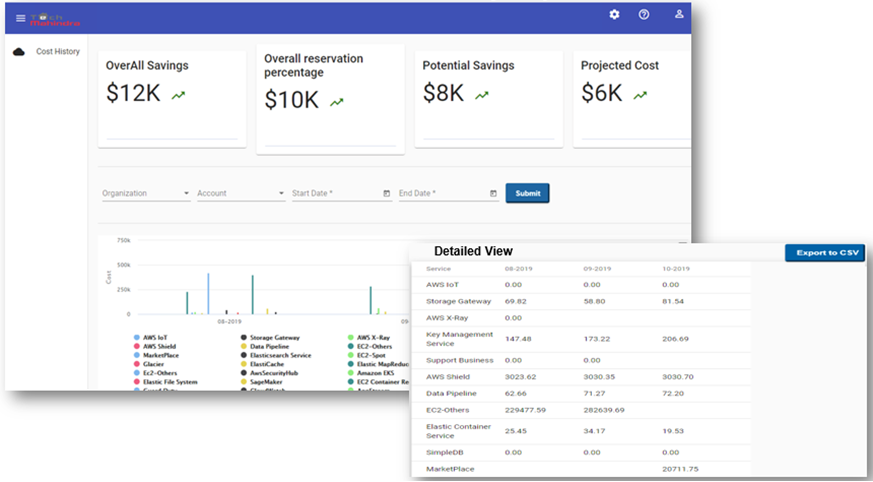Click the MarketPlace legend color dot
This screenshot has height=482, width=873.
pos(136,355)
